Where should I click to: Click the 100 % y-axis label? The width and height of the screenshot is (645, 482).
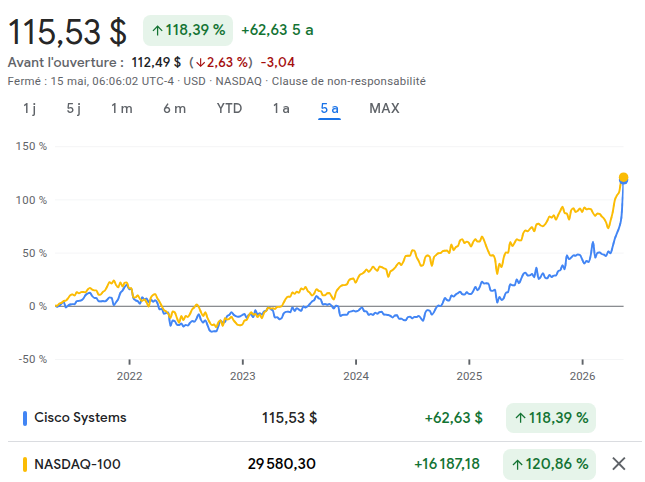pyautogui.click(x=31, y=200)
